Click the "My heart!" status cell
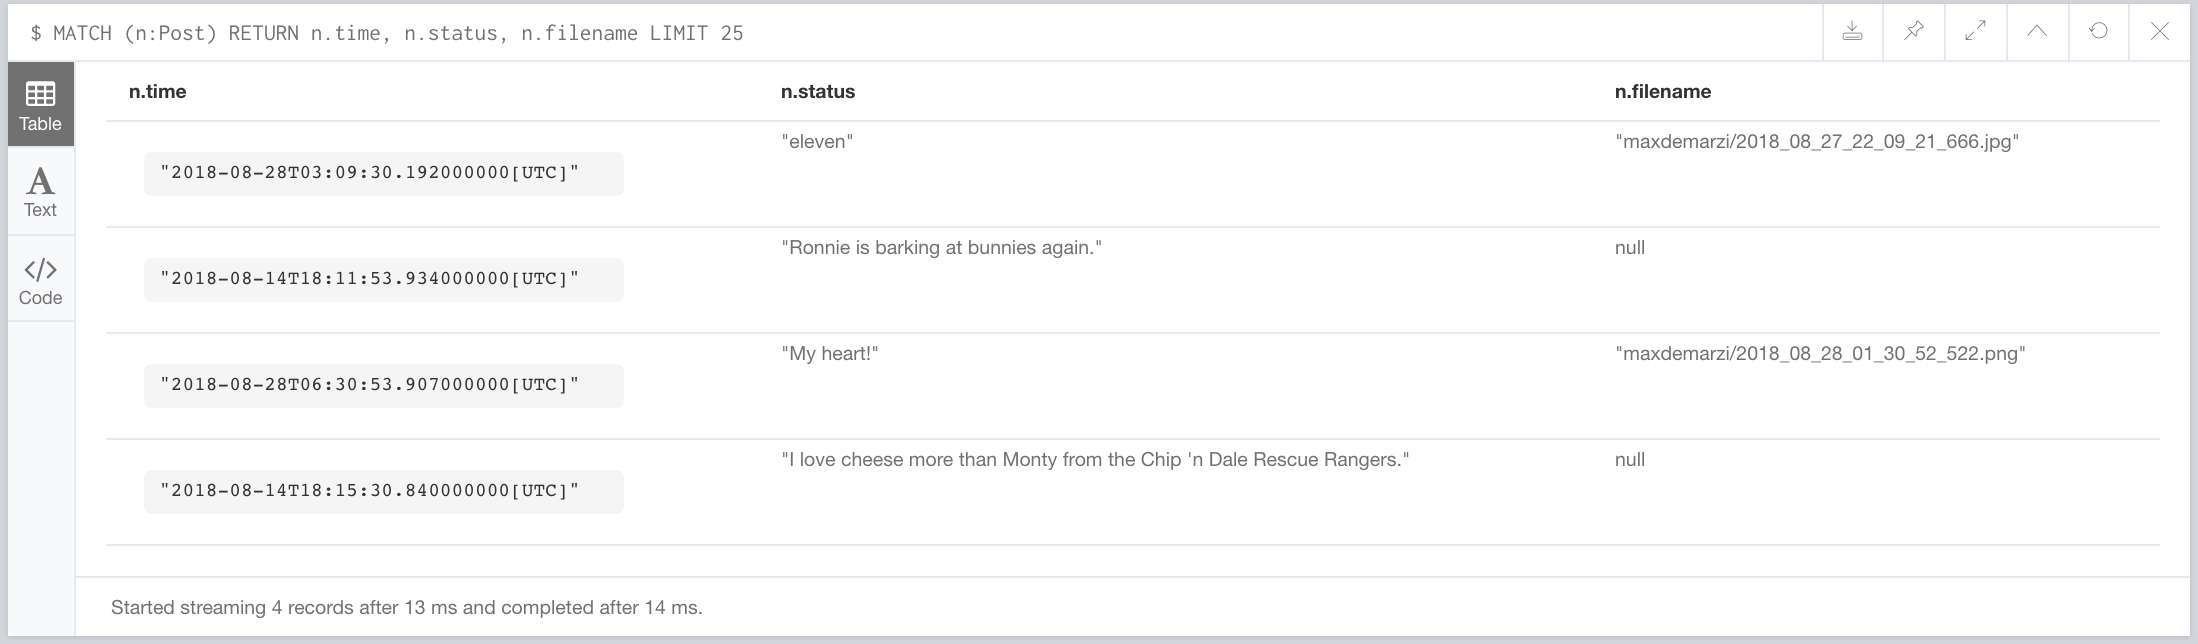 [829, 354]
